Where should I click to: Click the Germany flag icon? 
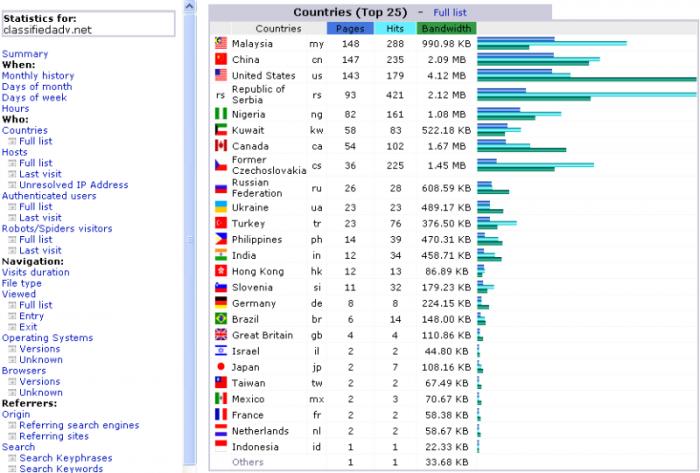pyautogui.click(x=221, y=303)
